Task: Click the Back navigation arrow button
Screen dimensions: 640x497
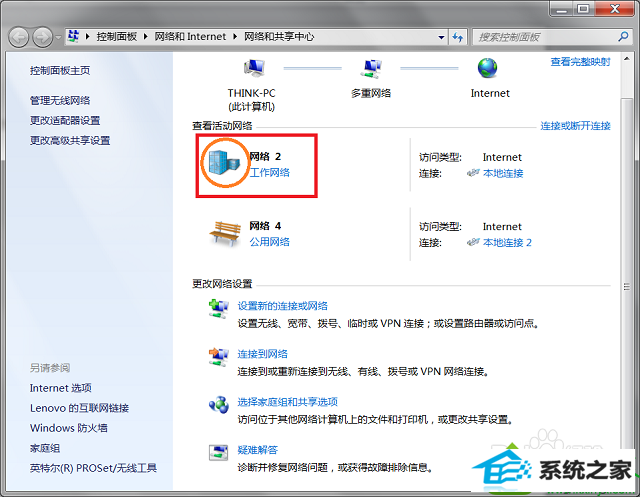Action: pos(19,38)
